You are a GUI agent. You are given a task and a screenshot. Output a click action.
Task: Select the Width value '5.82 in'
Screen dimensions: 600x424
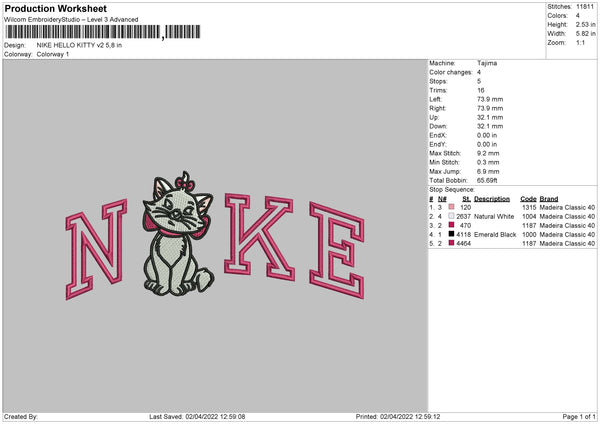pyautogui.click(x=586, y=34)
